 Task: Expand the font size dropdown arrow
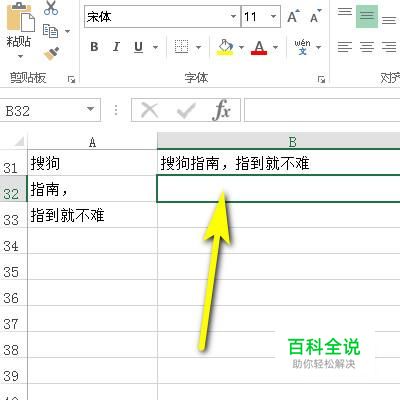(274, 16)
